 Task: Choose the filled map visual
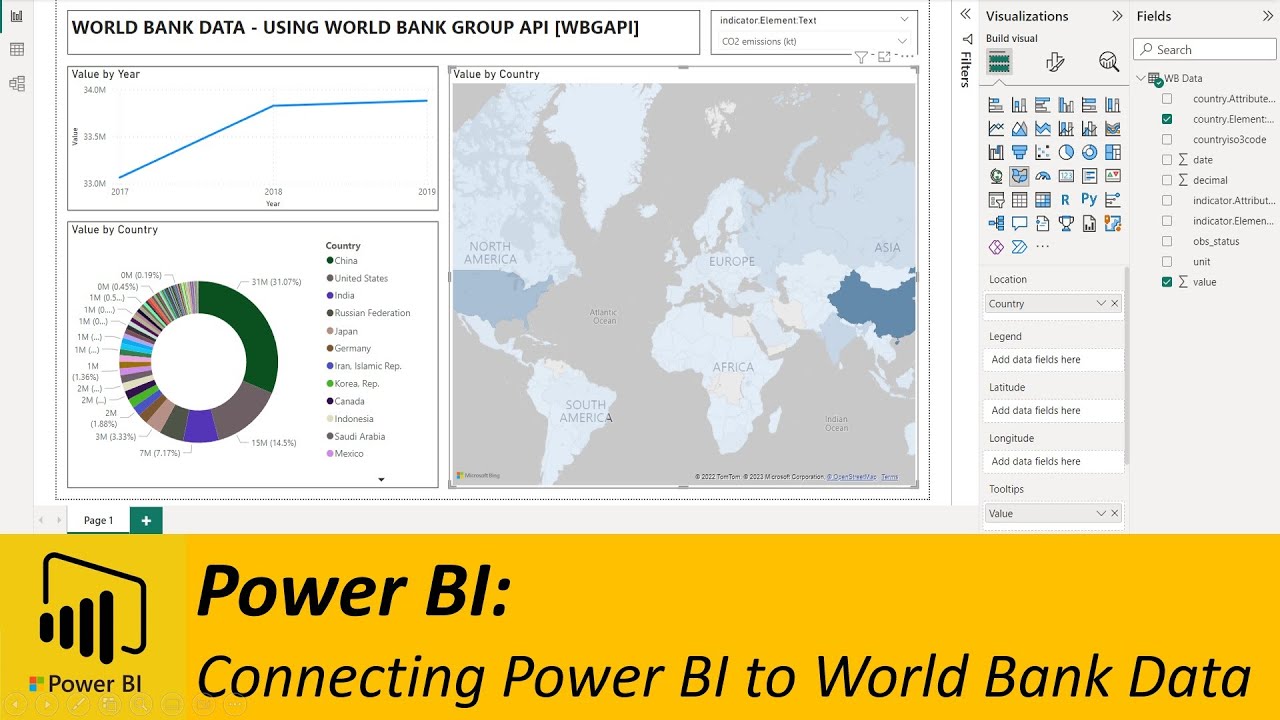click(1019, 176)
